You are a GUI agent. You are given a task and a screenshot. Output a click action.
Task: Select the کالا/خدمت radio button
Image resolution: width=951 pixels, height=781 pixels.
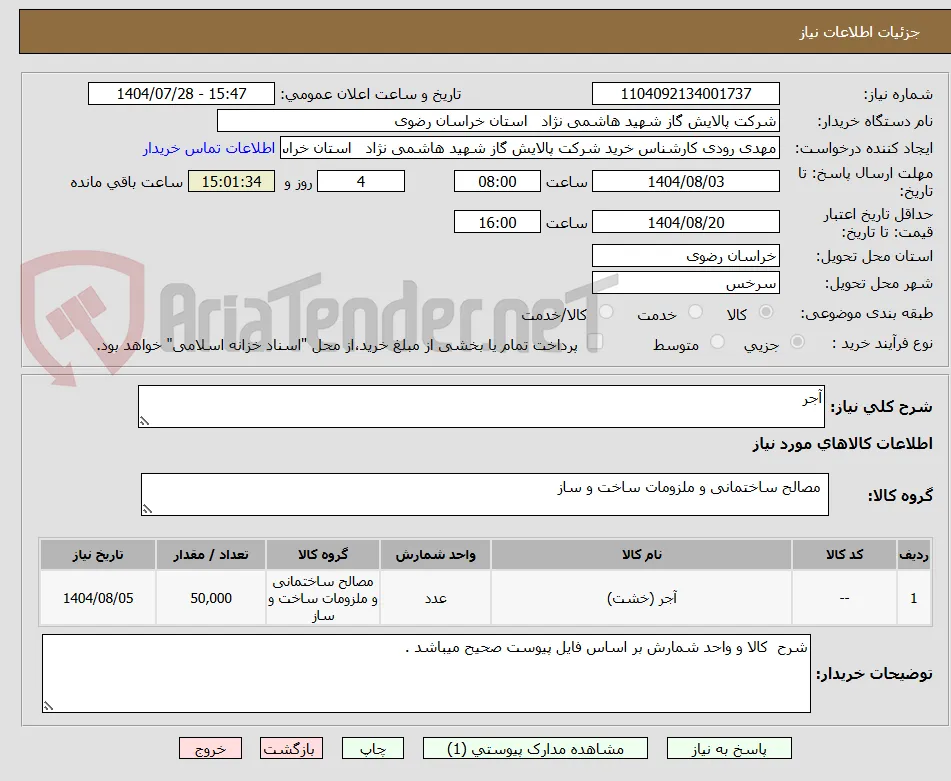(605, 312)
